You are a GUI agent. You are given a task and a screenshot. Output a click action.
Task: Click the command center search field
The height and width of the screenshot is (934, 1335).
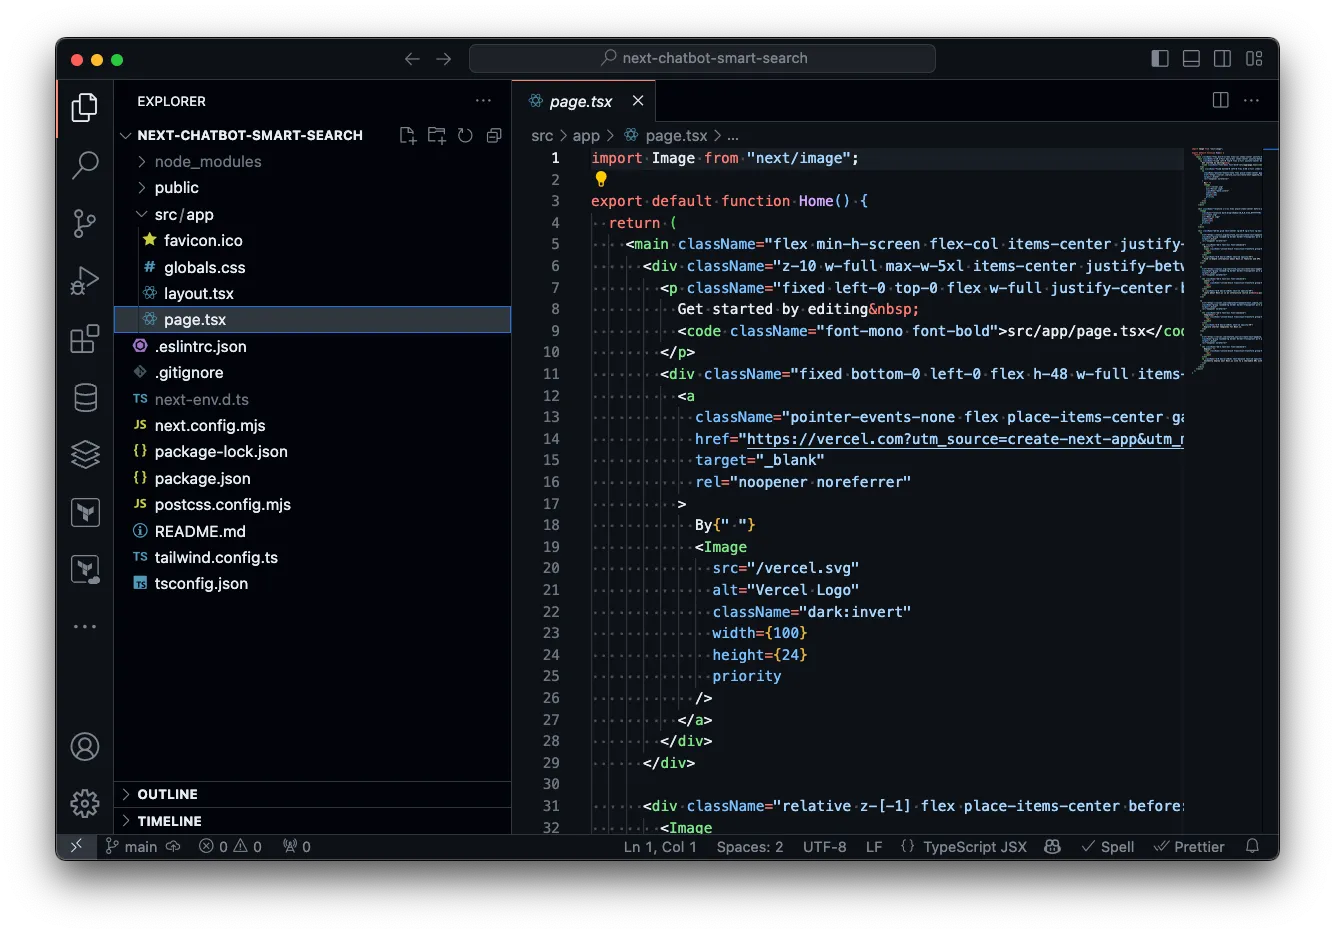pyautogui.click(x=702, y=58)
